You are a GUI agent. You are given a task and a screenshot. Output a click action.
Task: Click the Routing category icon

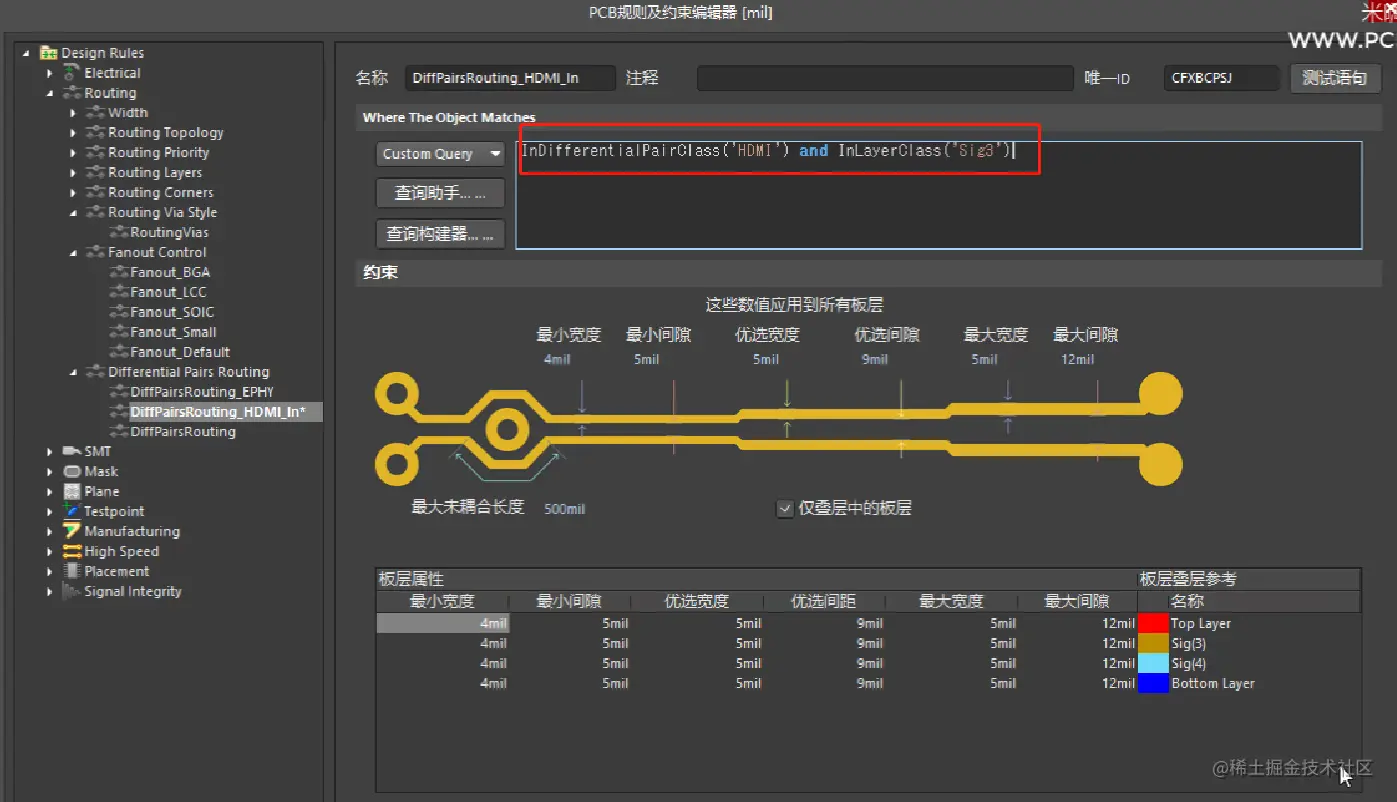point(71,93)
